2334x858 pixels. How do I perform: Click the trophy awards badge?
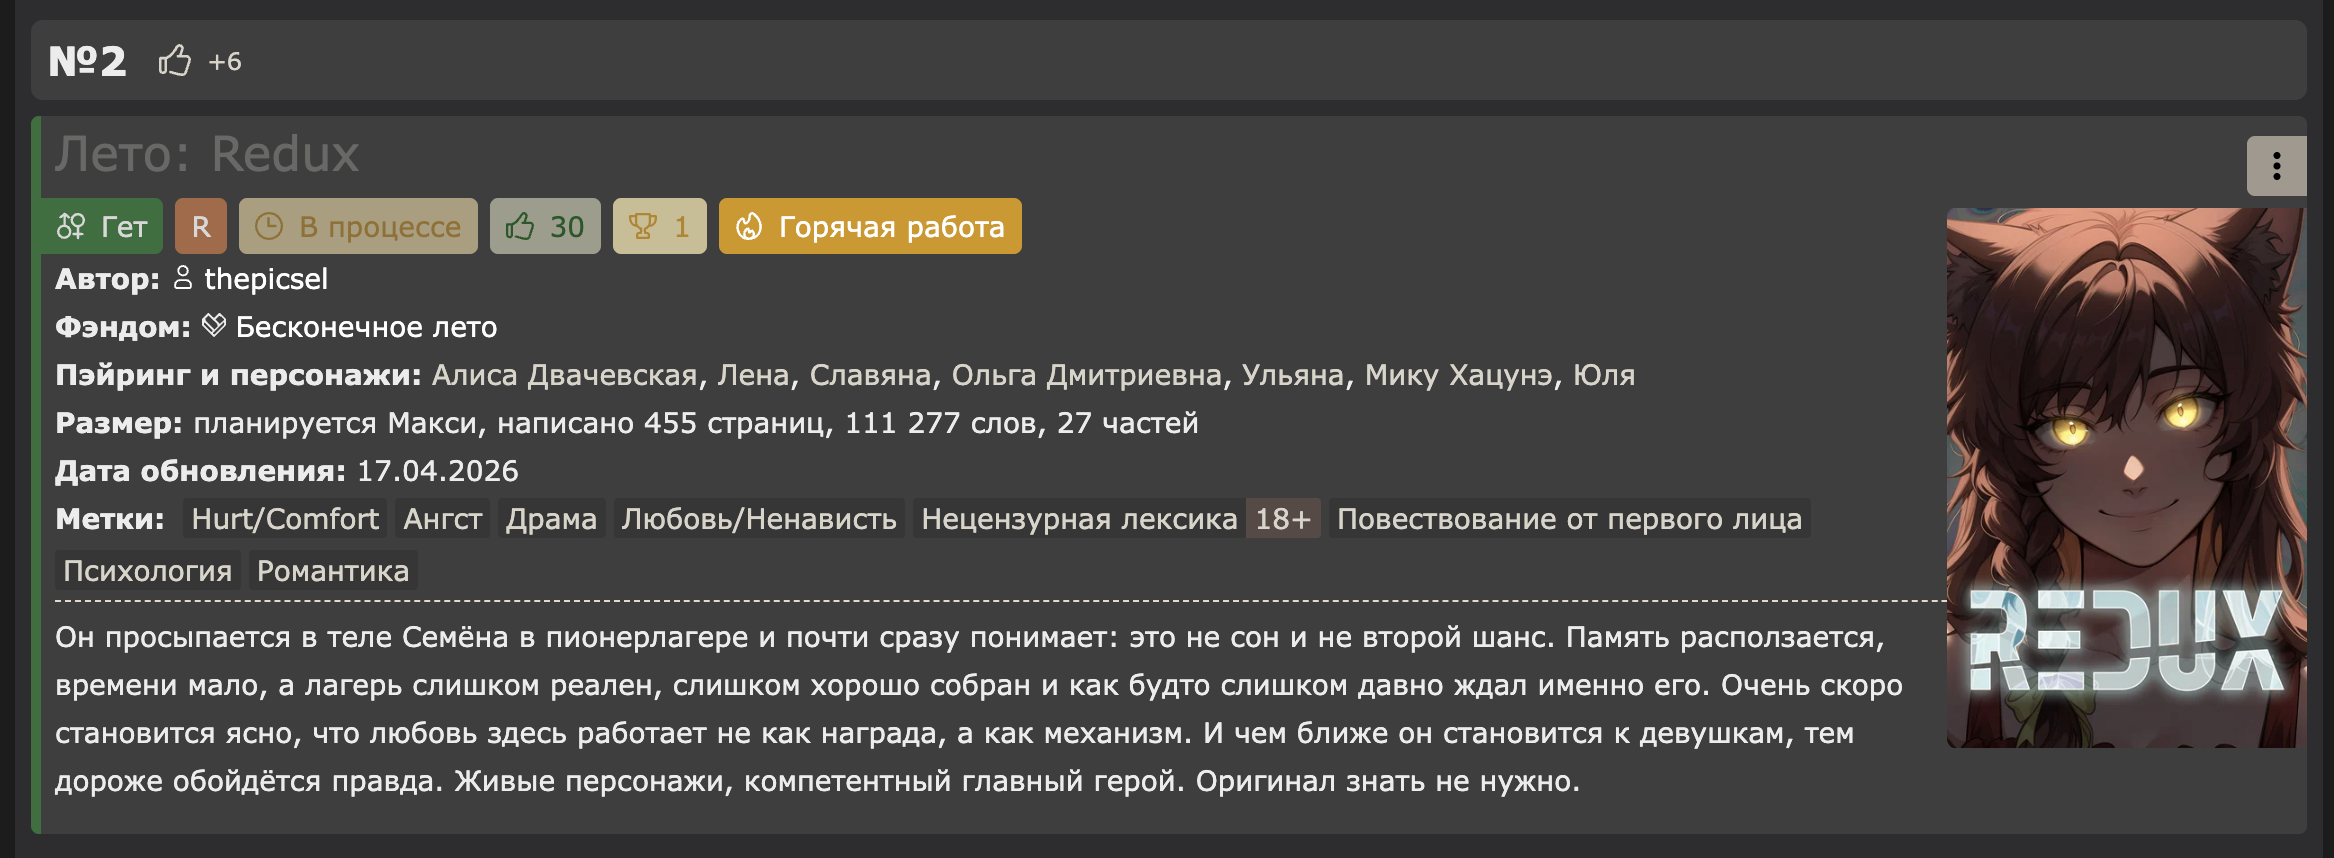coord(660,227)
